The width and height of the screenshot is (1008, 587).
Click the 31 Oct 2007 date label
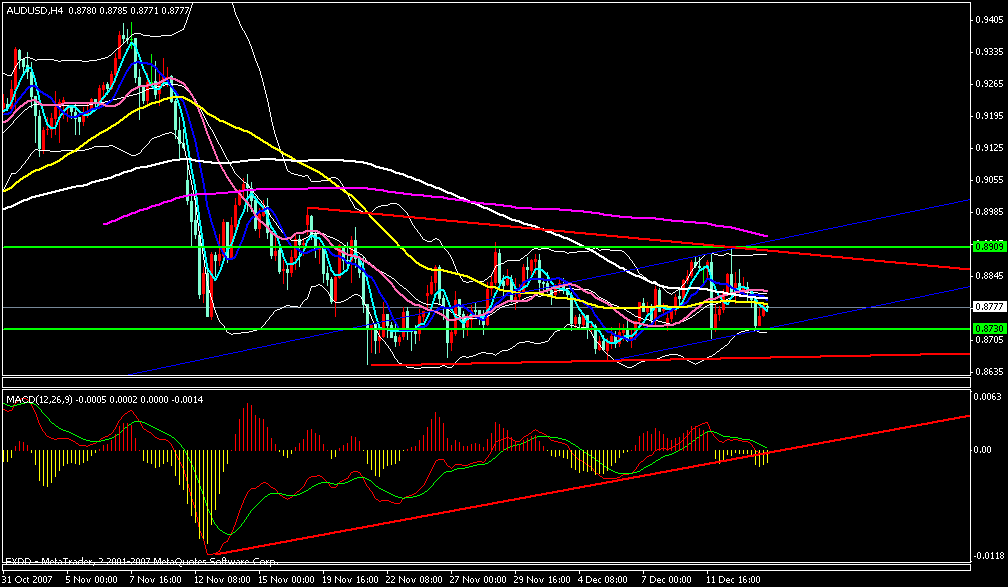(25, 580)
